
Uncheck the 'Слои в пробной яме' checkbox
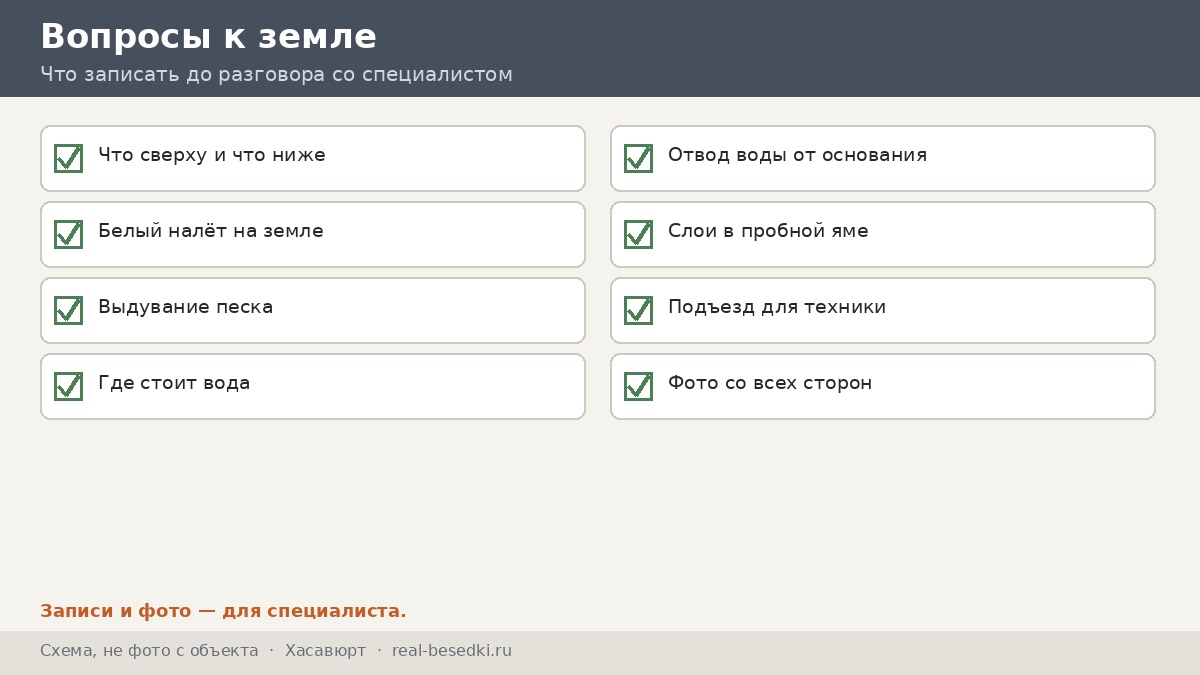pos(638,234)
